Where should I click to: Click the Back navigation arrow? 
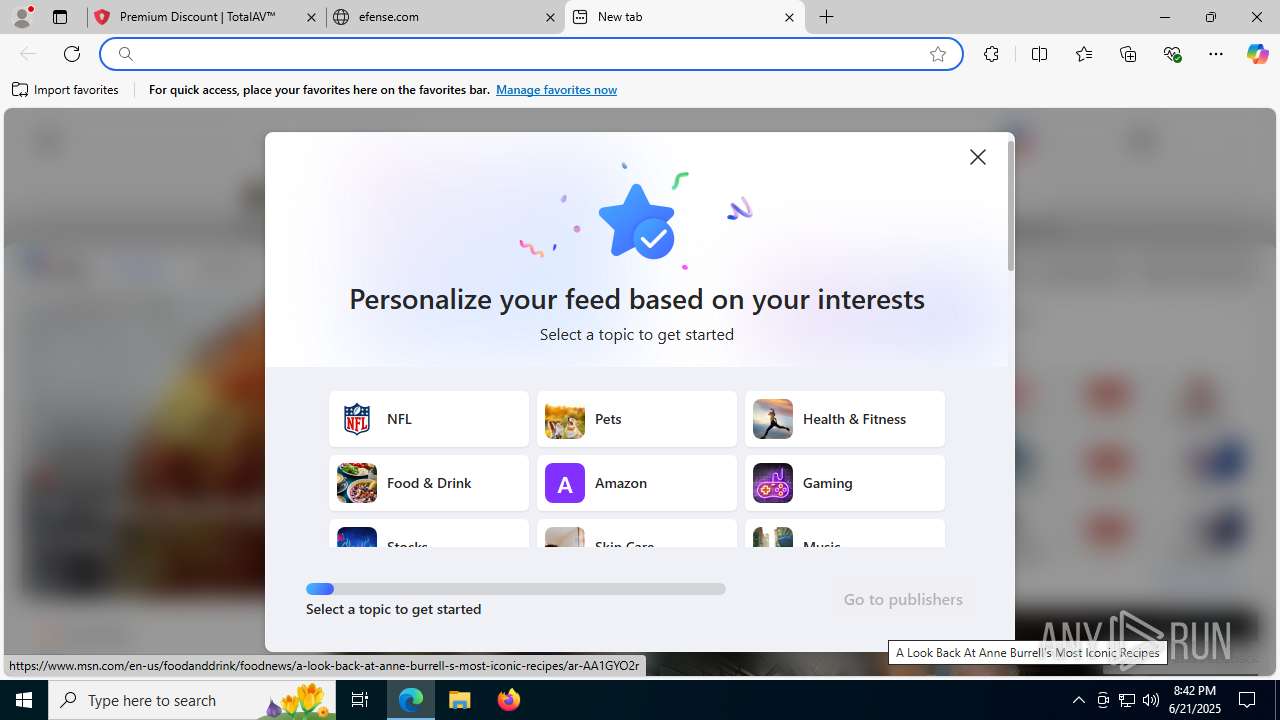28,54
